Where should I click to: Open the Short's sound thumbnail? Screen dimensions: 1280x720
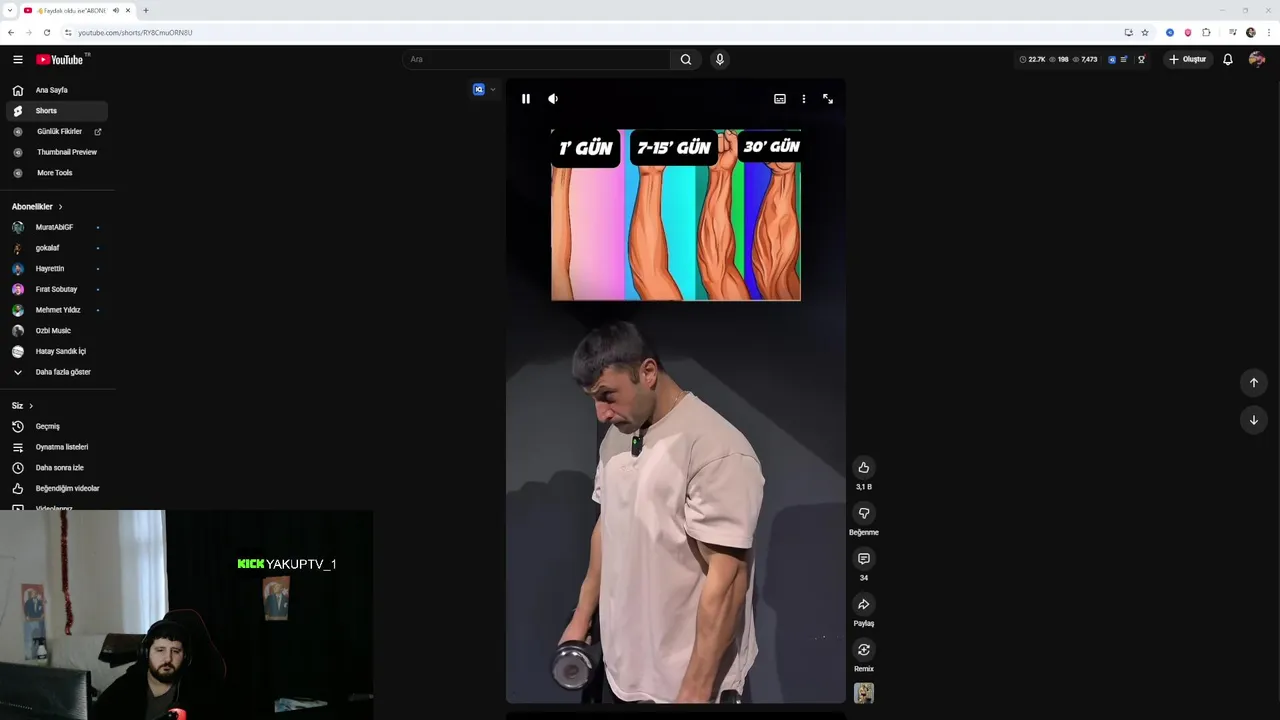pos(864,693)
